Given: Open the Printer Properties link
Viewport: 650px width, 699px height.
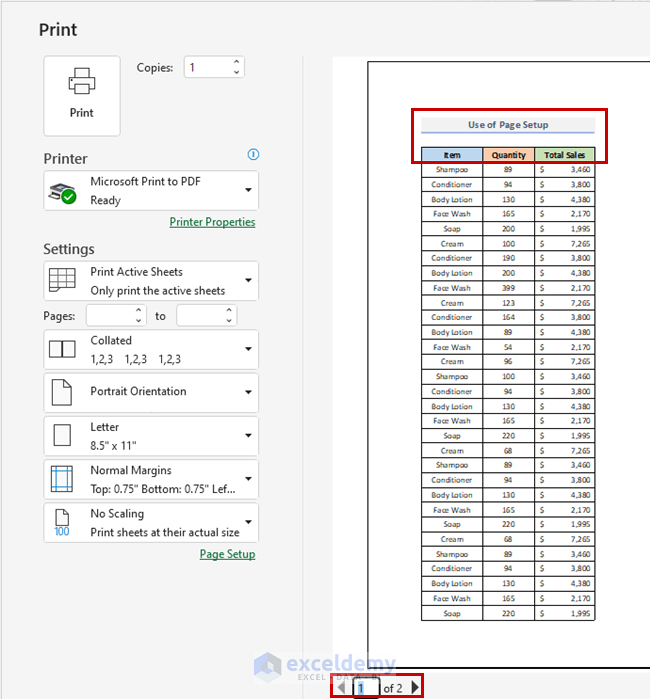Looking at the screenshot, I should coord(212,222).
